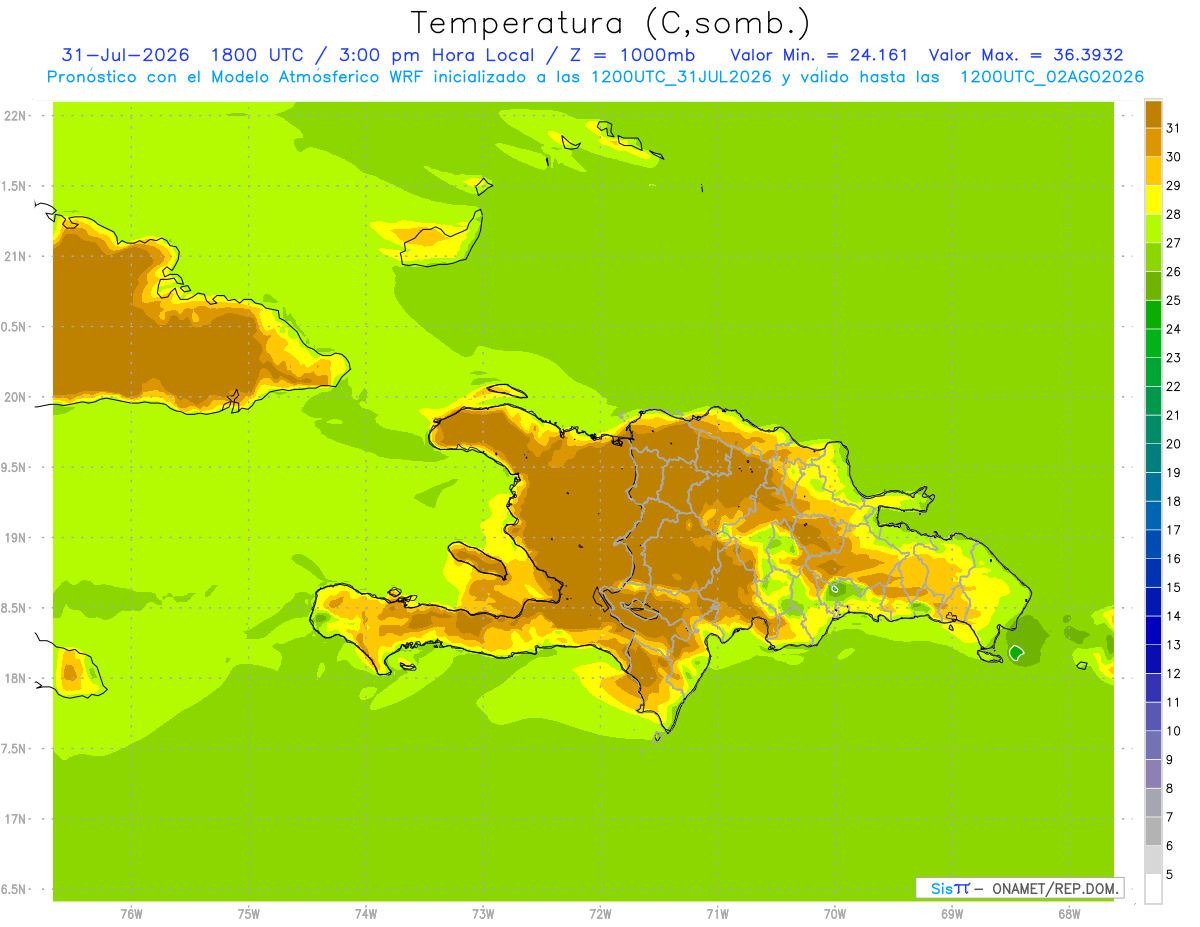1200x927 pixels.
Task: Click the '17N' latitude label
Action: point(14,820)
